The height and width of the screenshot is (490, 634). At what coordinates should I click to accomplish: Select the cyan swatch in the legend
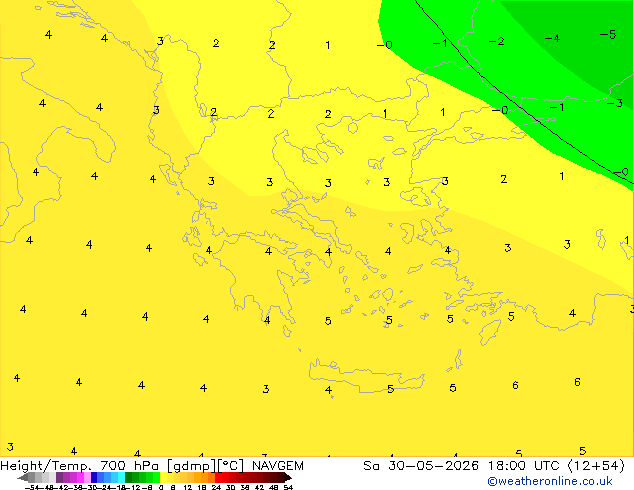tap(121, 477)
